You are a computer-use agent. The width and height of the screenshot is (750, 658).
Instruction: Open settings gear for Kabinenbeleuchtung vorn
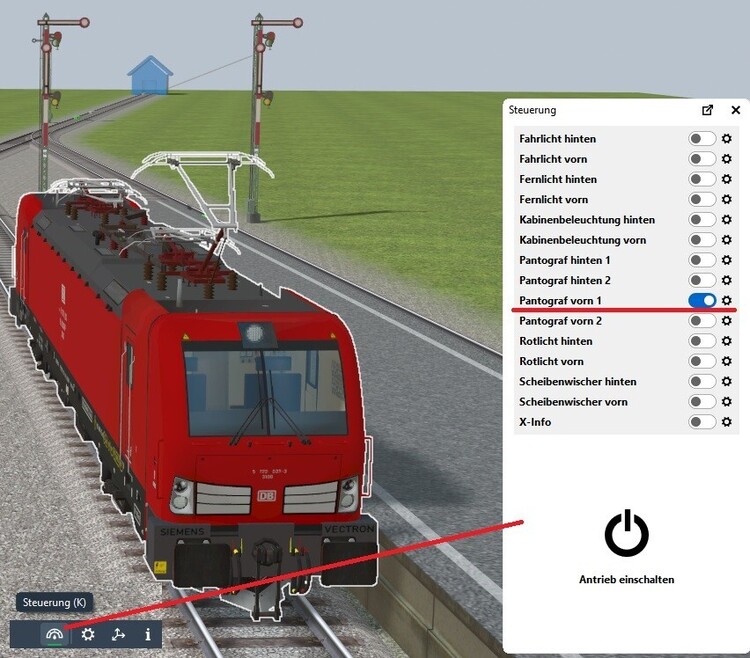[x=727, y=240]
